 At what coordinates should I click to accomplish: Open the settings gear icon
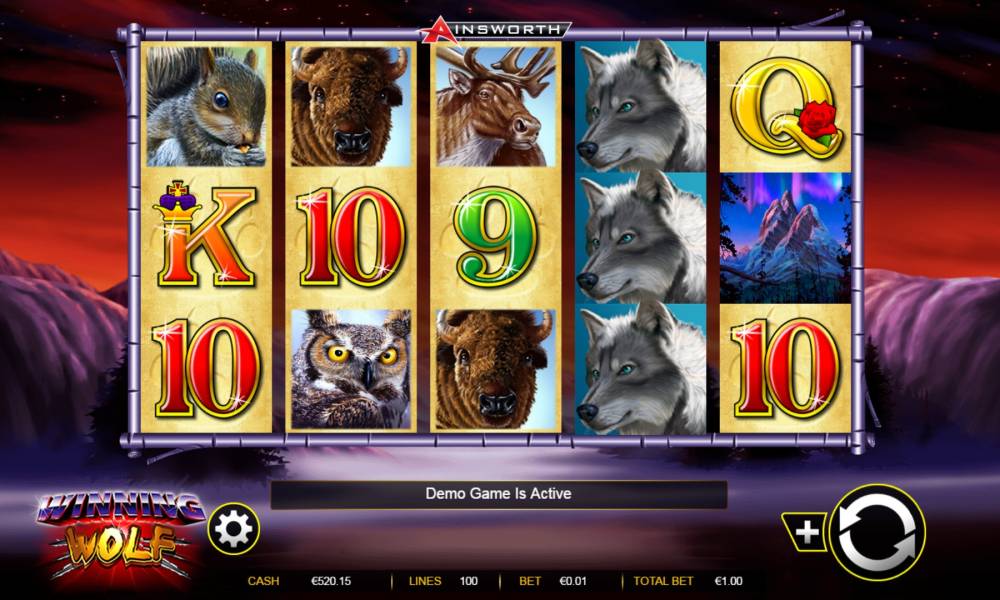tap(233, 529)
